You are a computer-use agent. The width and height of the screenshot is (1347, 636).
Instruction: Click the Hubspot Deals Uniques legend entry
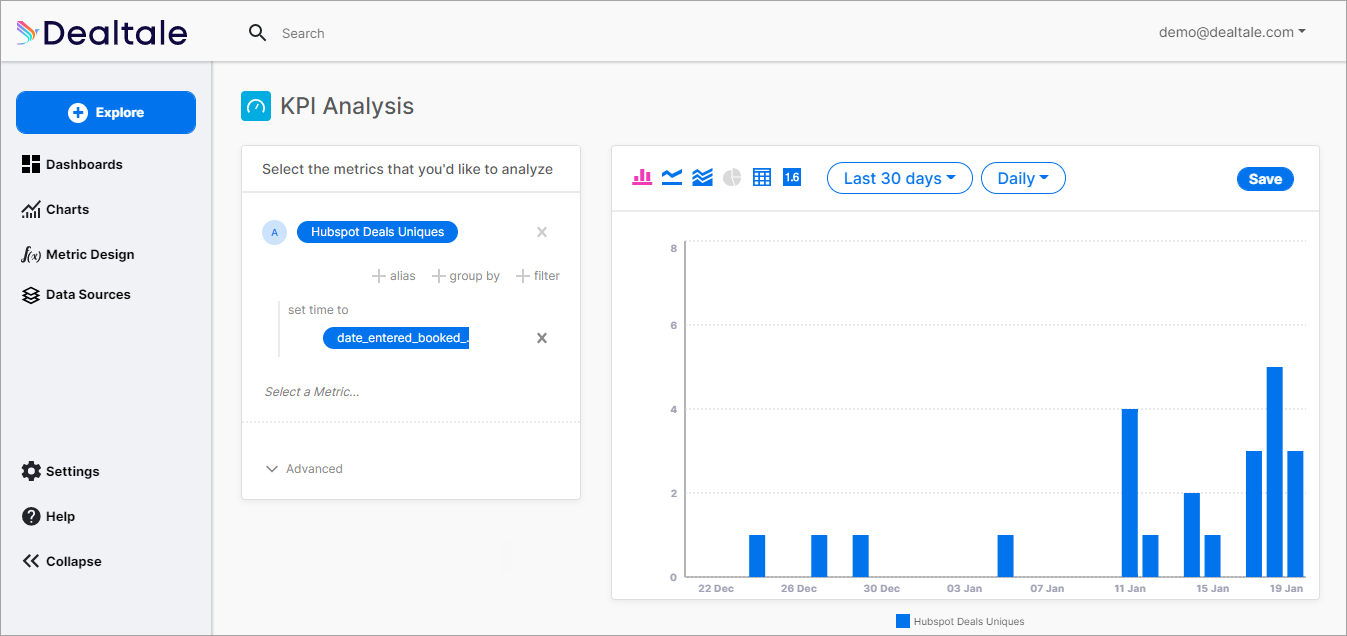tap(960, 621)
